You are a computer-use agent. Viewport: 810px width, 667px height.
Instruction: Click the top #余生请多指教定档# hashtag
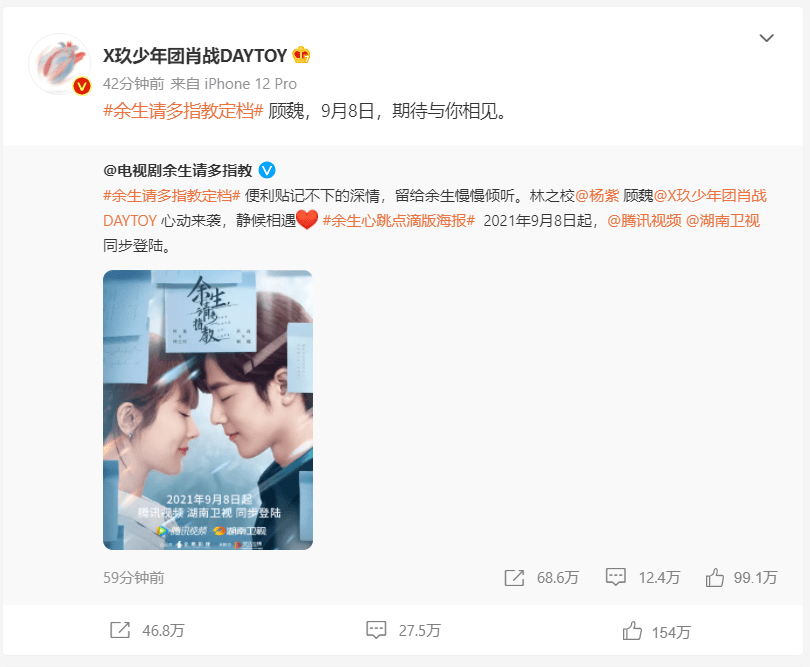pyautogui.click(x=183, y=111)
